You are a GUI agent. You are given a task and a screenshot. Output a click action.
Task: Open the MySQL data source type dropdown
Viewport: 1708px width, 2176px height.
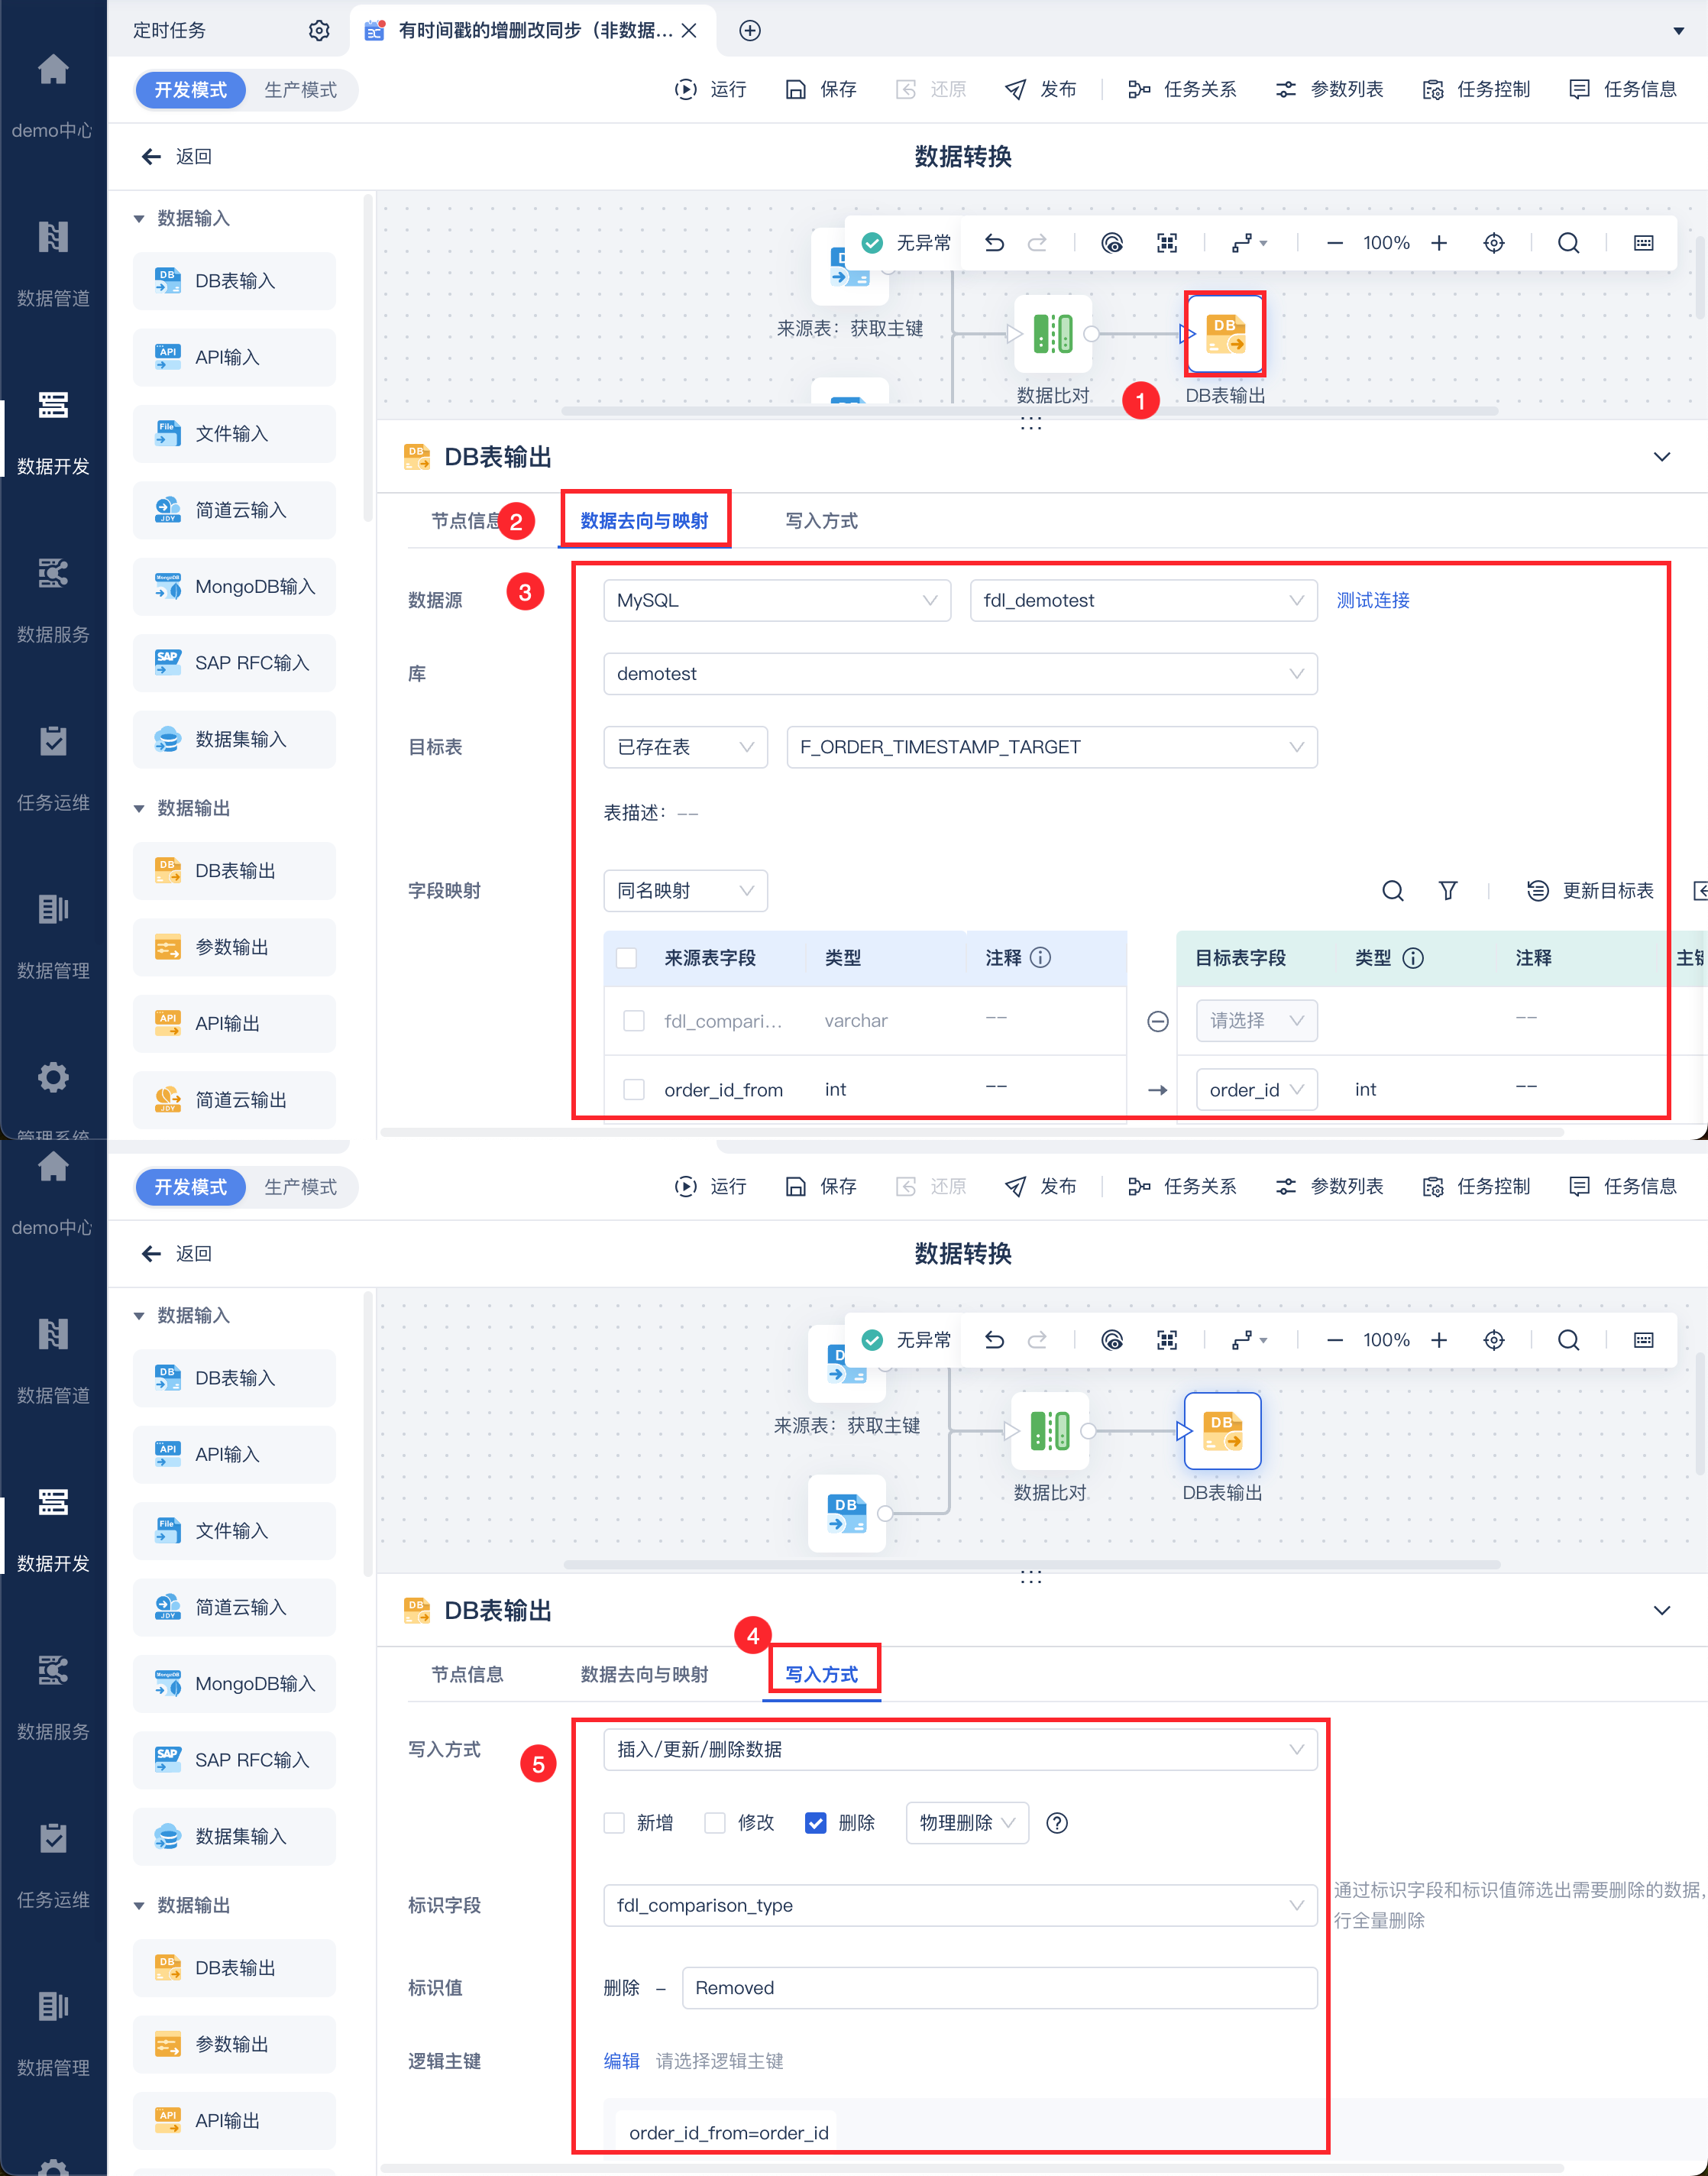click(x=776, y=600)
